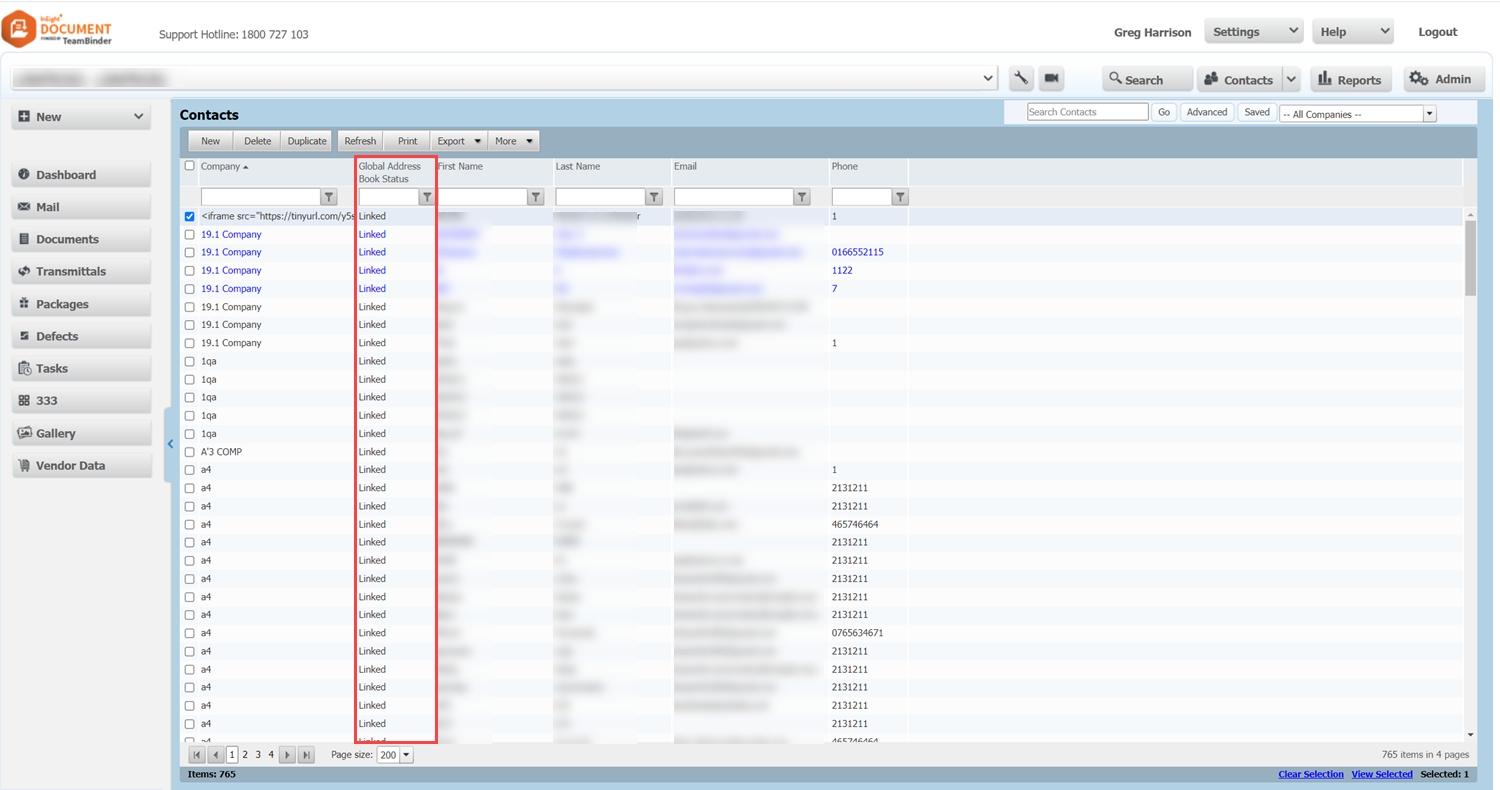Viewport: 1500px width, 790px height.
Task: Expand the Export dropdown menu
Action: point(460,141)
